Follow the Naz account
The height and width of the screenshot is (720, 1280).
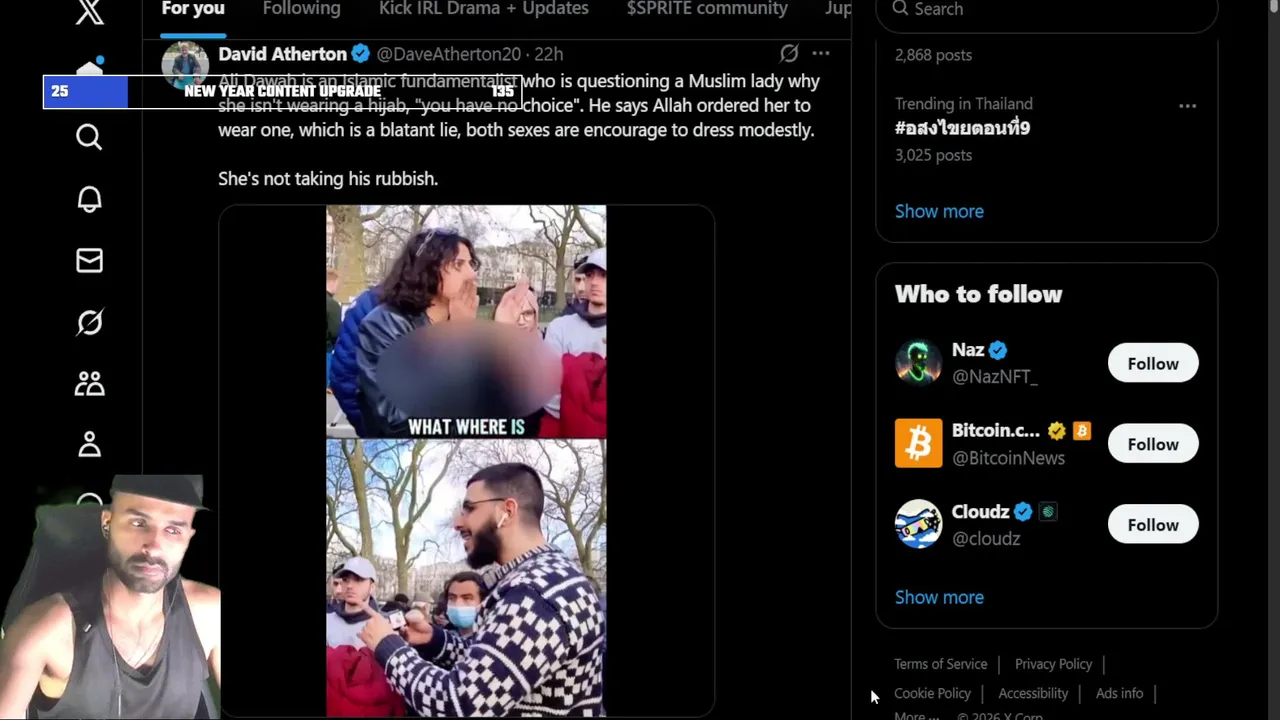click(x=1153, y=364)
